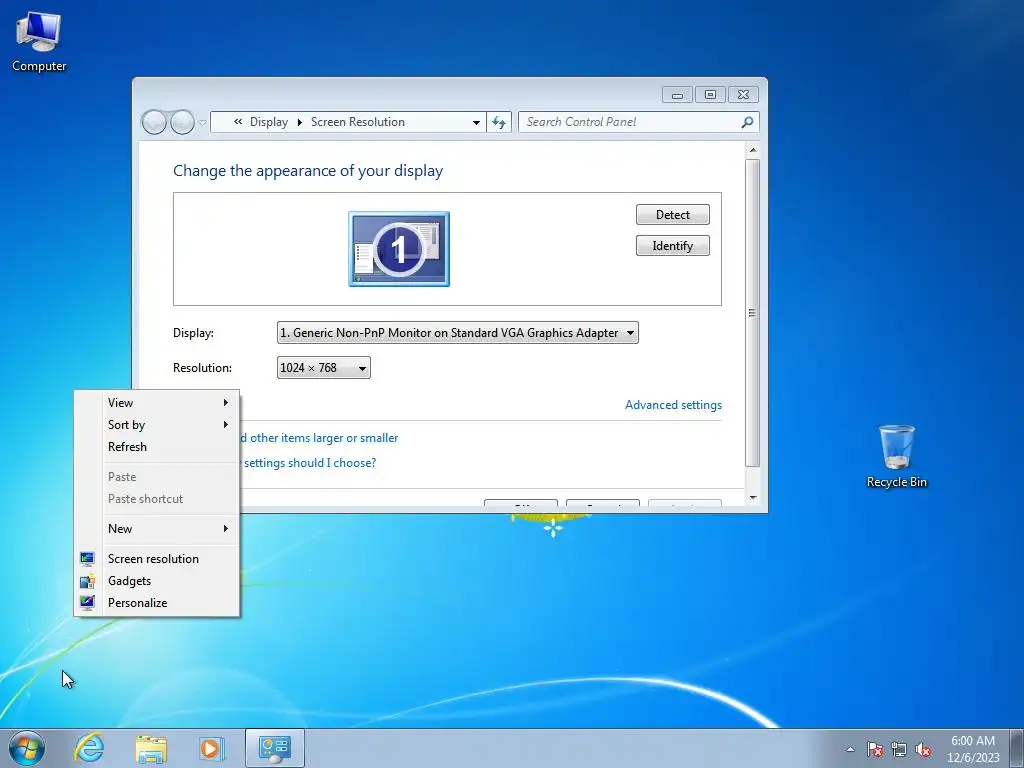Launch Internet Explorer from taskbar
The height and width of the screenshot is (768, 1024).
[x=89, y=748]
